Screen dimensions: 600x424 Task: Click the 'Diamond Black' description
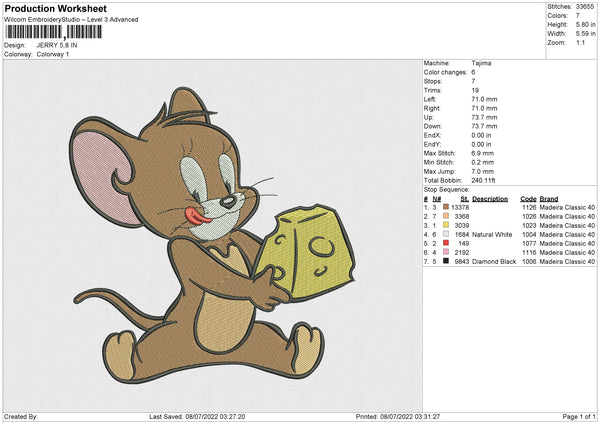(x=494, y=262)
